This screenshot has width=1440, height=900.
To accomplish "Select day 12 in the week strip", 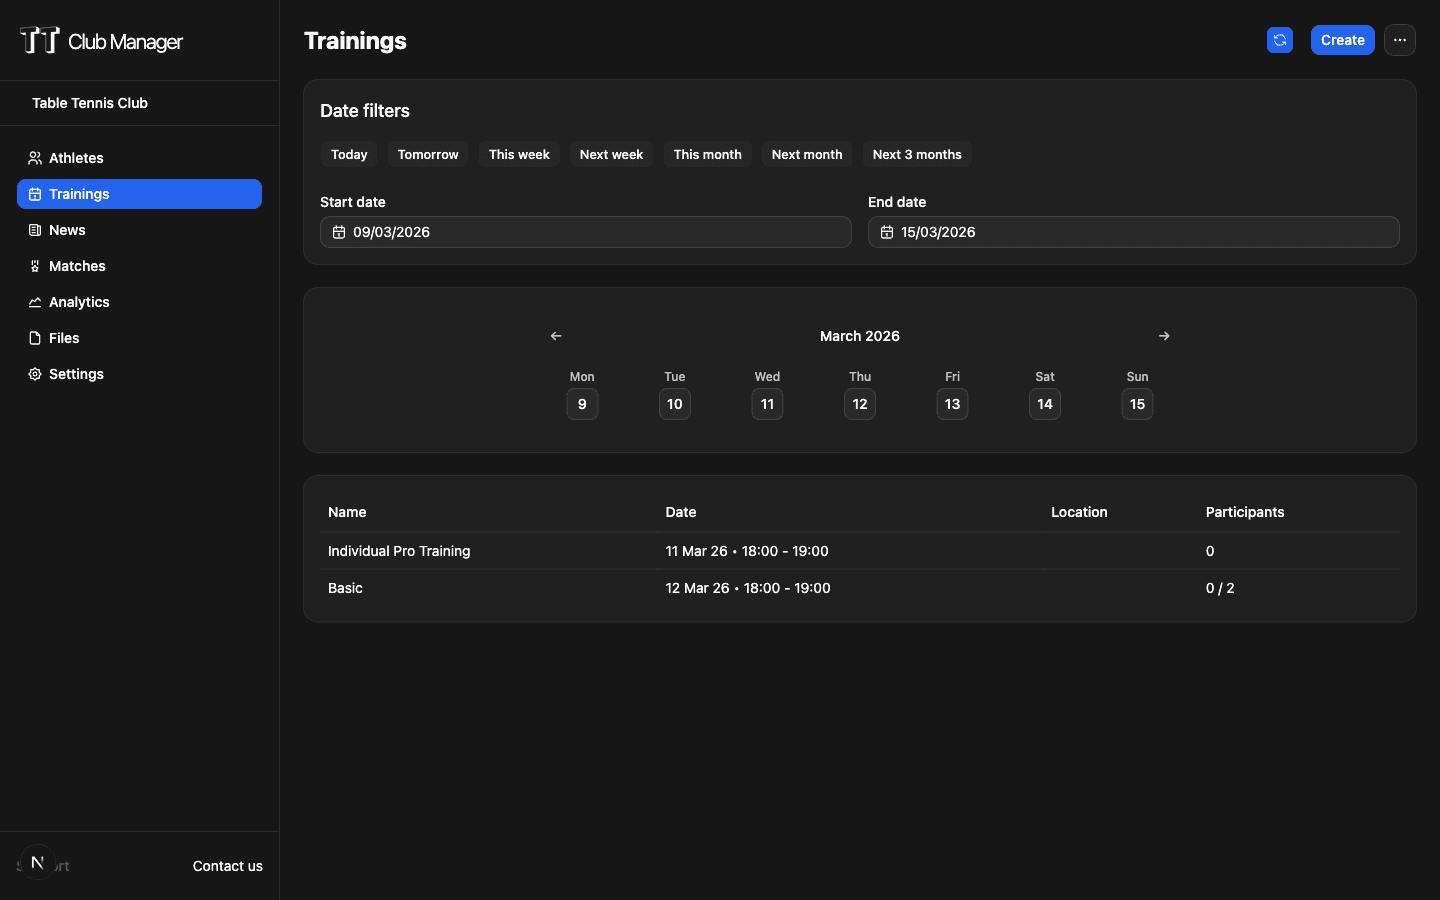I will (860, 404).
